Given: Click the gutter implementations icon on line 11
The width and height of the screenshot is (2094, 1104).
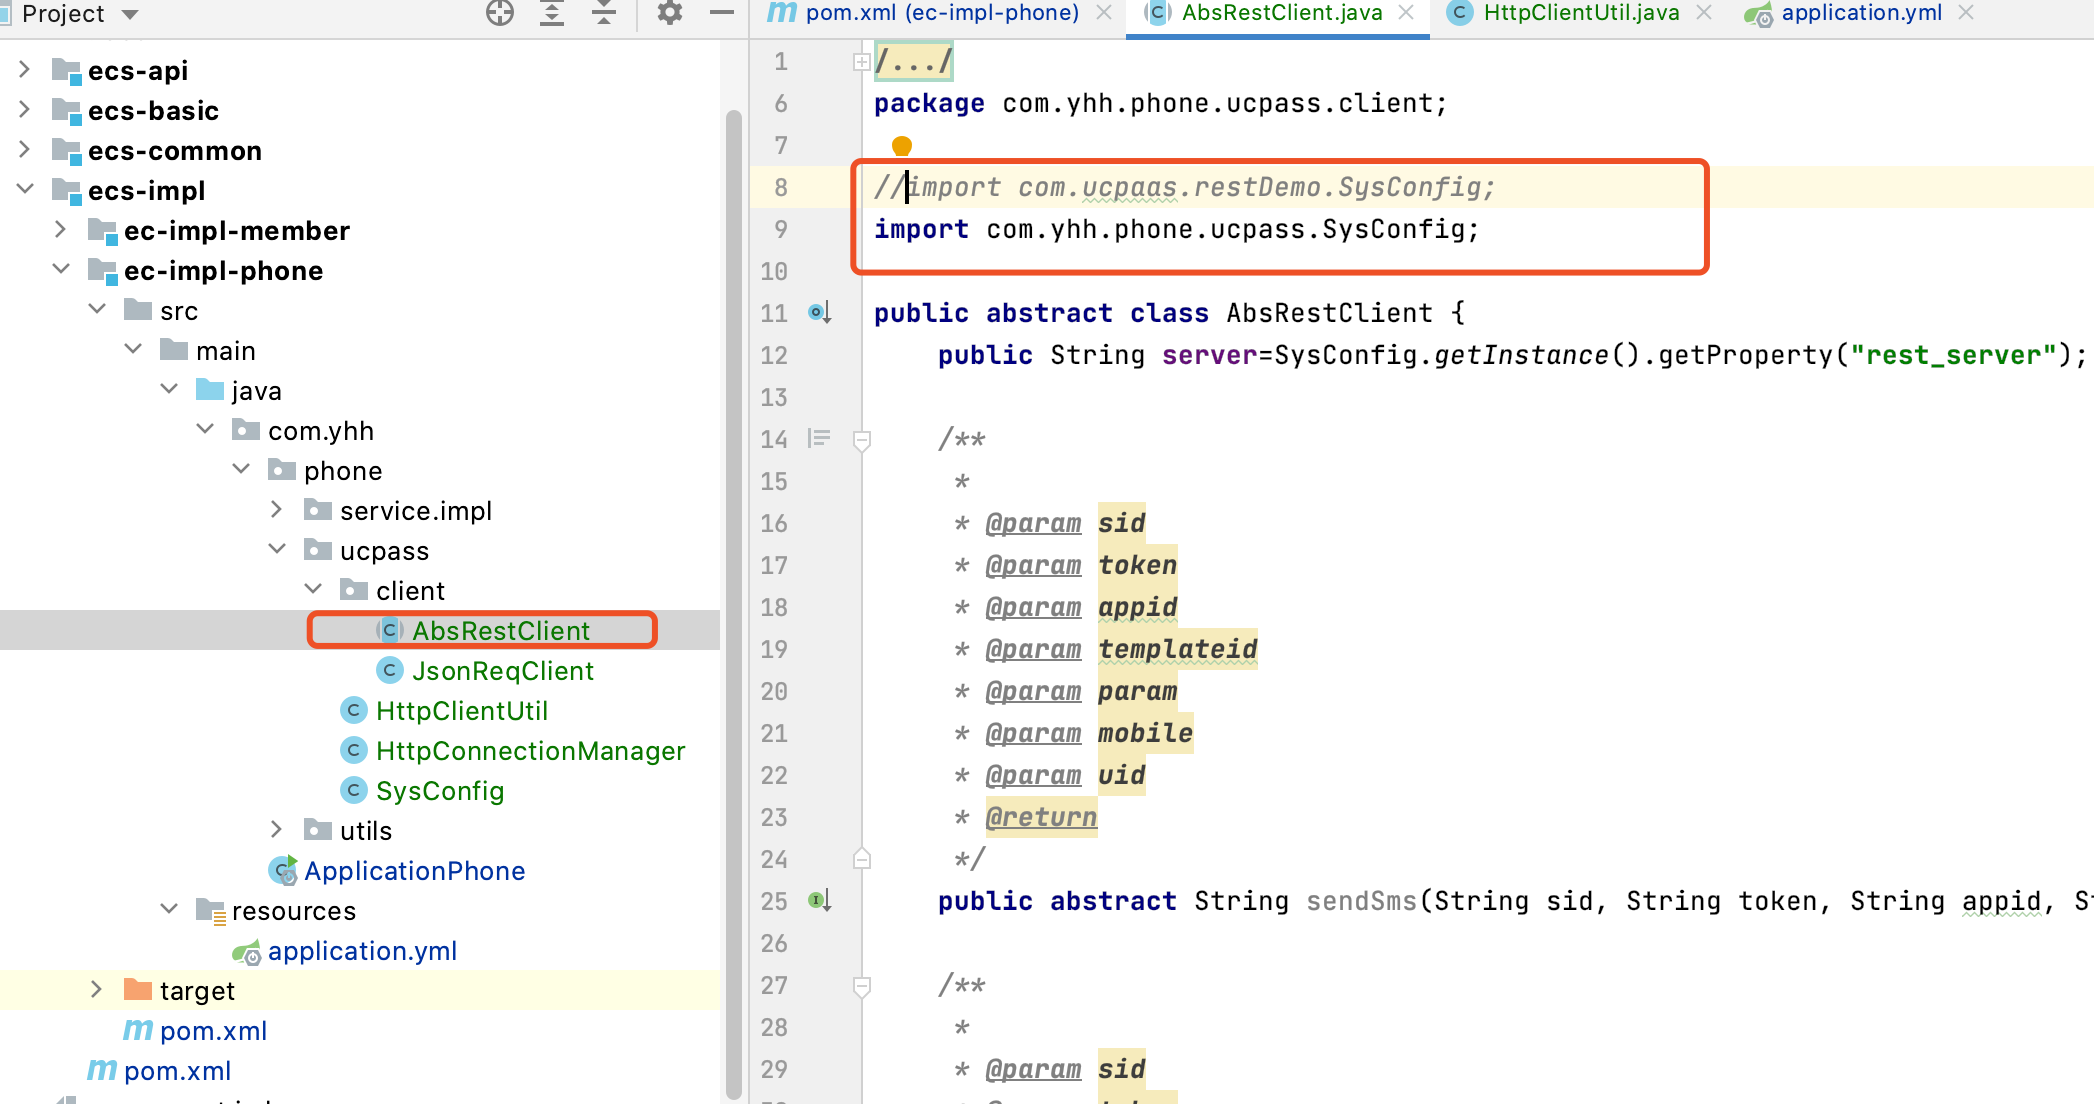Looking at the screenshot, I should click(819, 313).
